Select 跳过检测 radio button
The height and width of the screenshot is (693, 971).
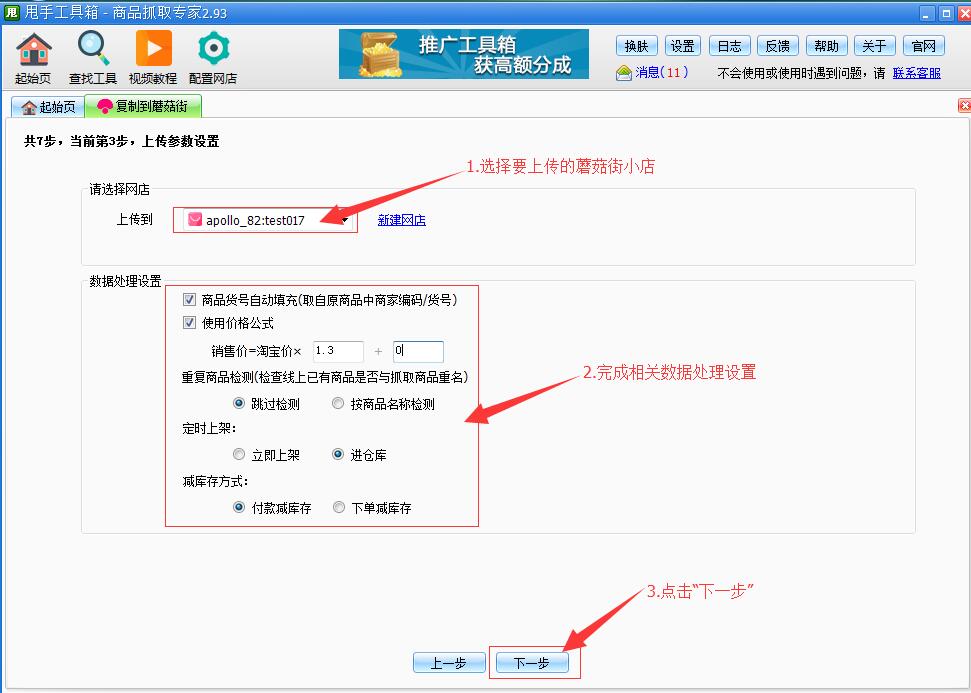(x=239, y=404)
